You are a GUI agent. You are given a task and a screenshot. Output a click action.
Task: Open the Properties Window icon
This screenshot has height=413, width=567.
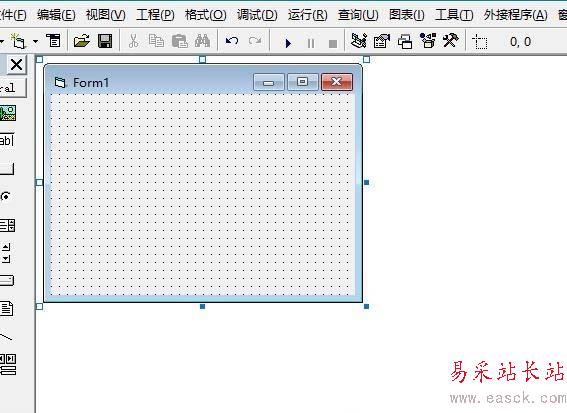382,41
